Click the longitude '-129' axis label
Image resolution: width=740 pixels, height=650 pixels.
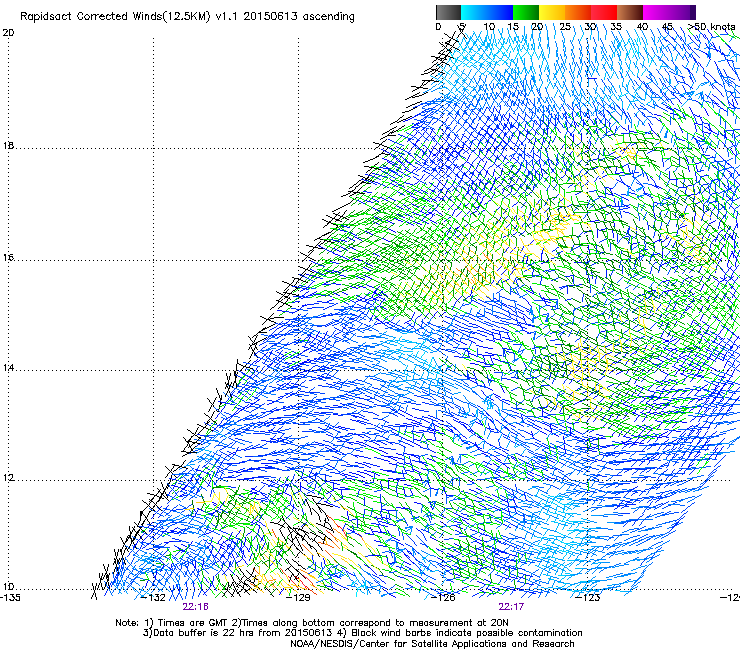point(298,598)
